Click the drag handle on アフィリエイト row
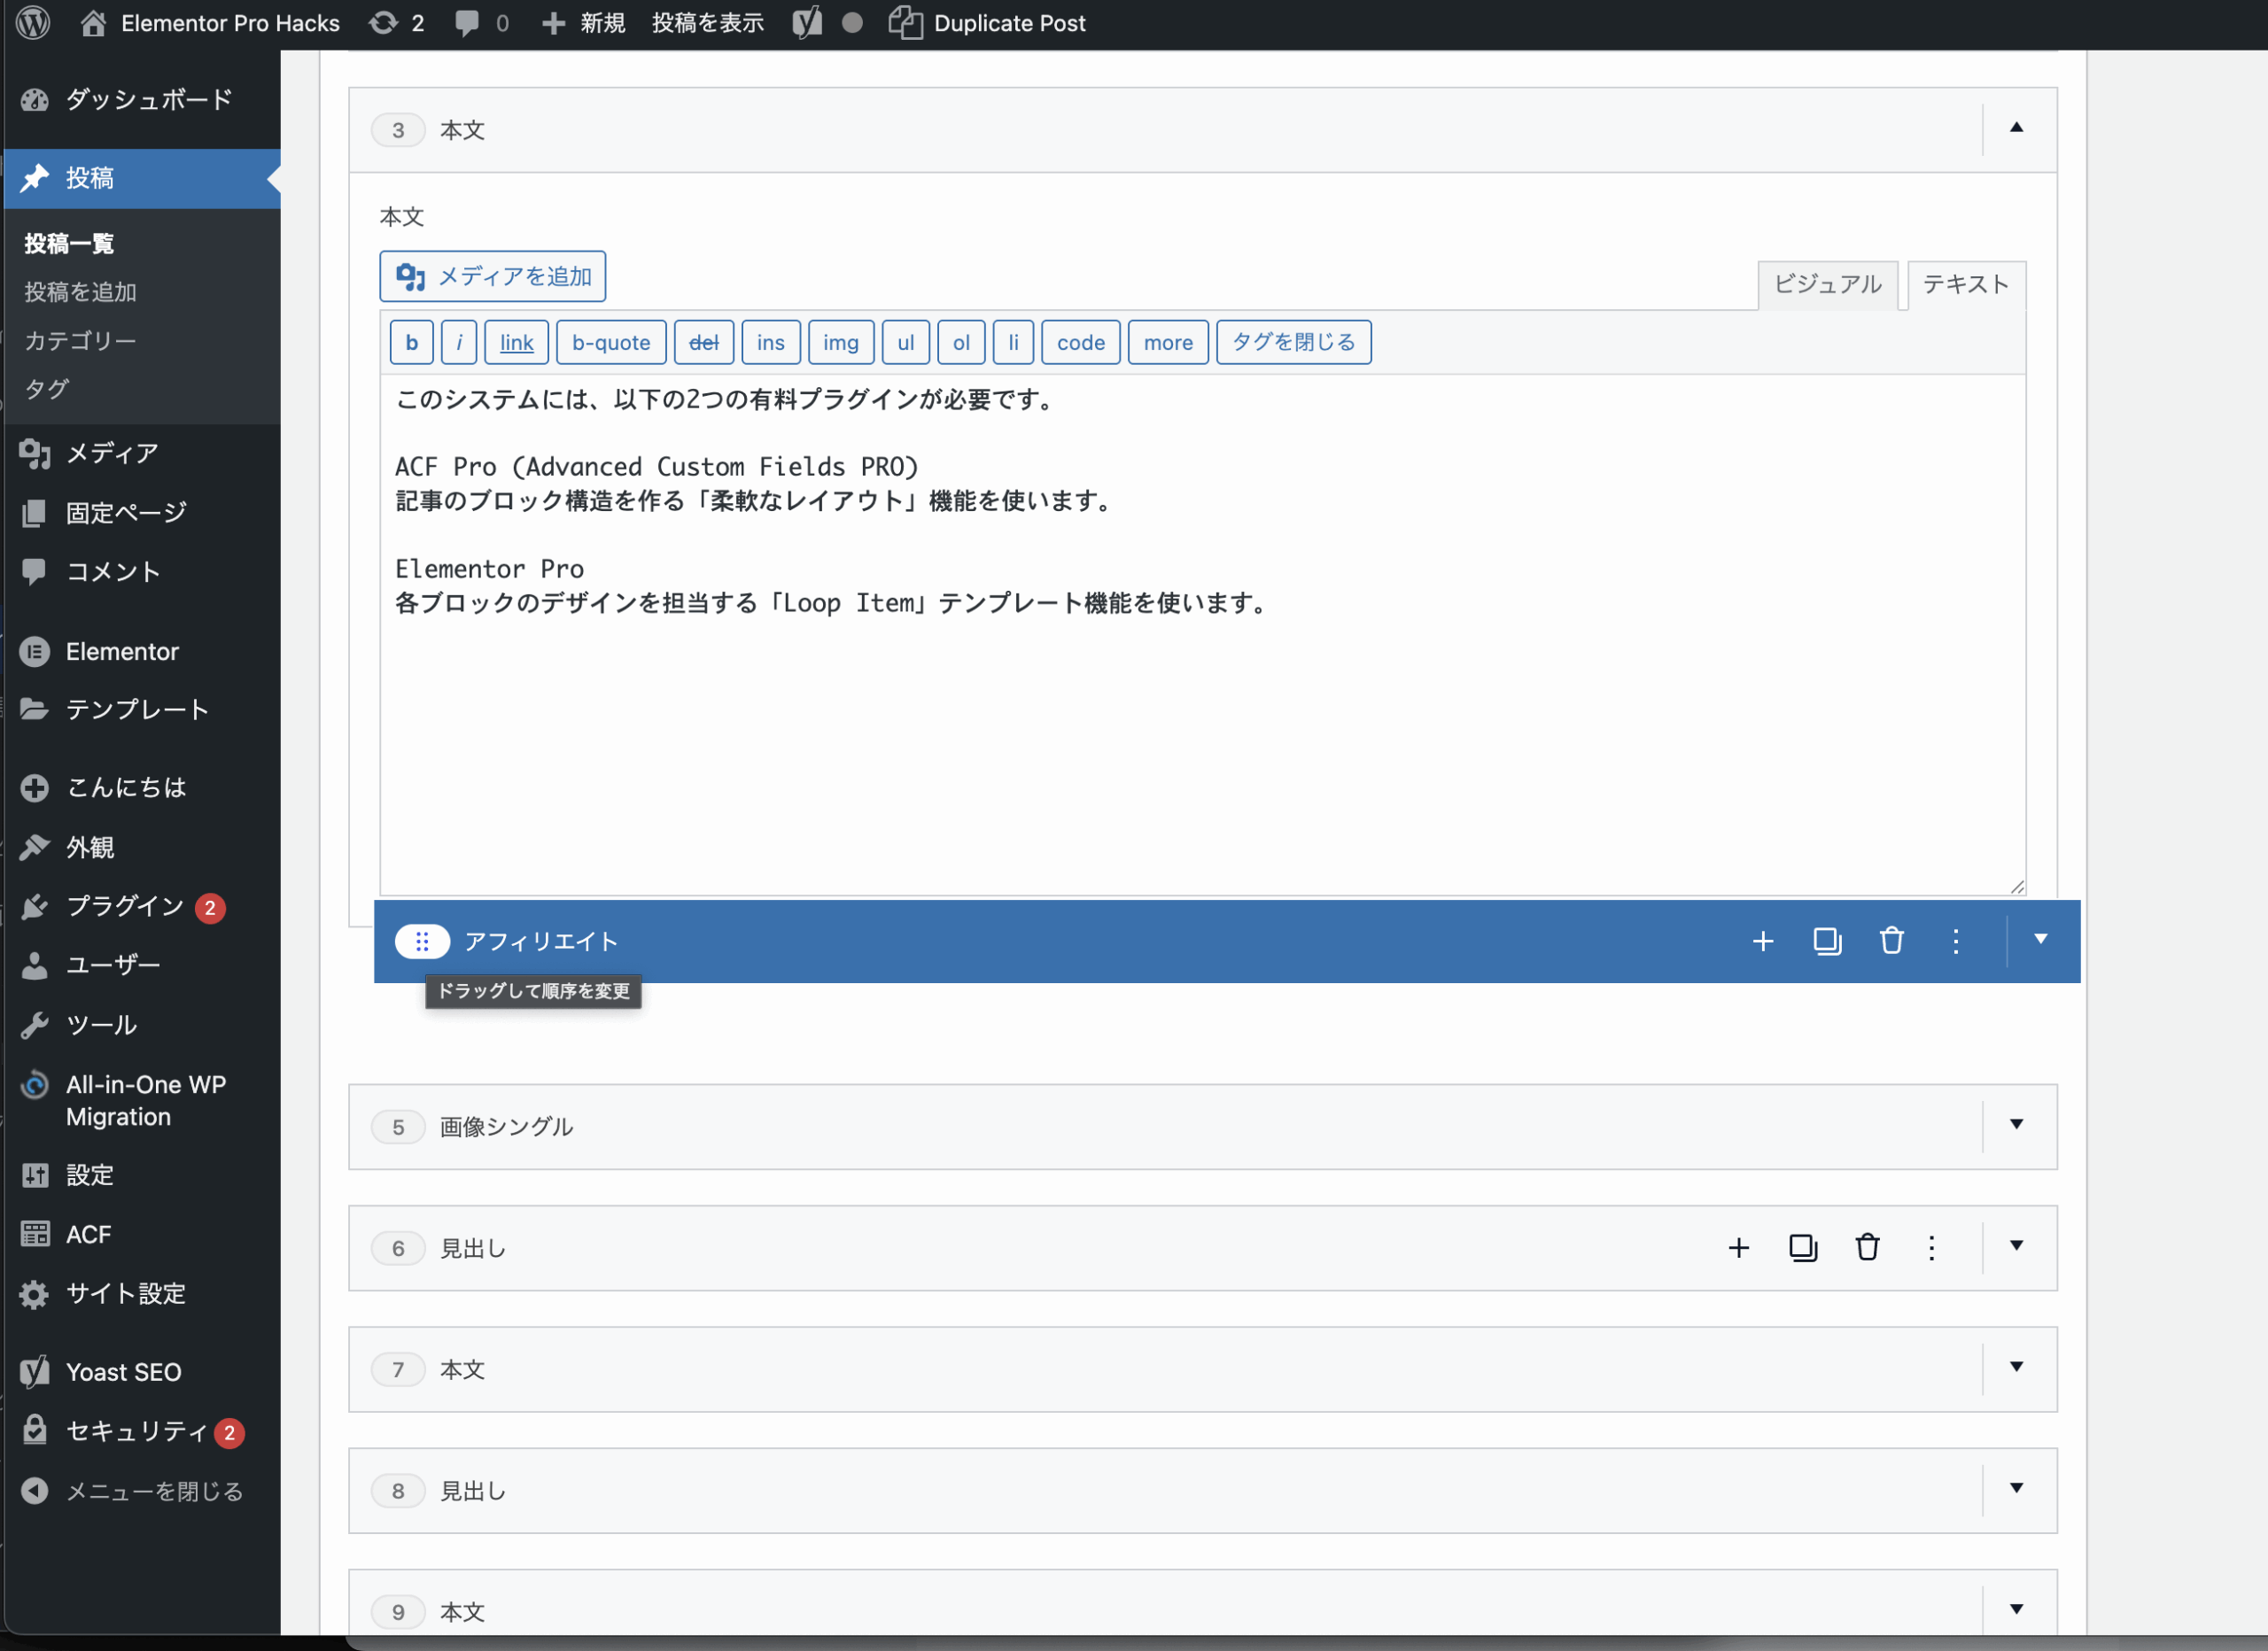The width and height of the screenshot is (2268, 1651). click(422, 941)
